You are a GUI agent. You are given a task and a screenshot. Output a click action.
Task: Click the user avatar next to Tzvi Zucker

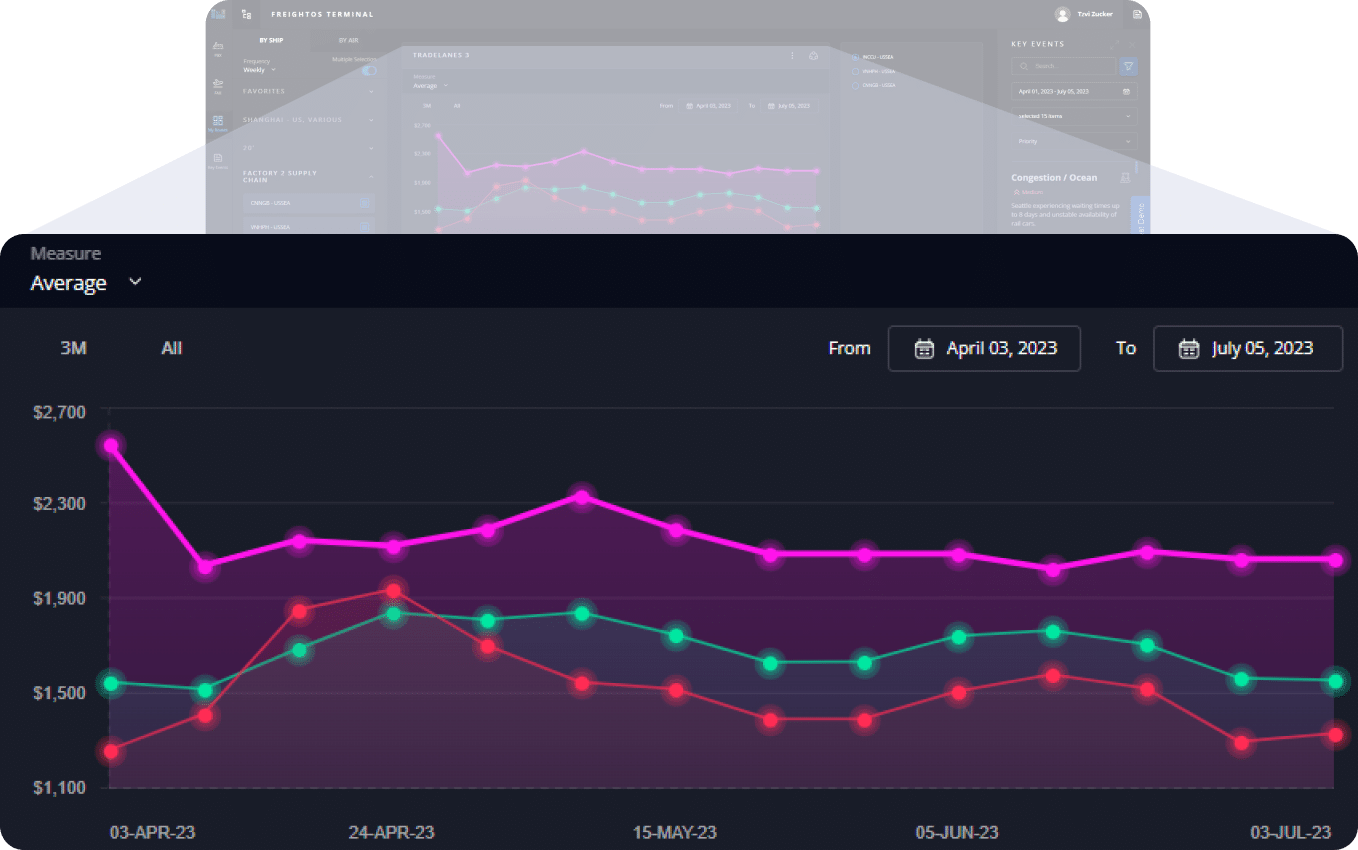tap(1062, 14)
